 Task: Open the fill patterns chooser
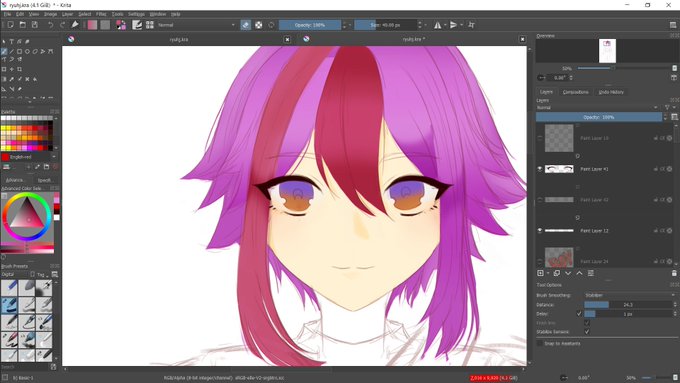tap(105, 25)
